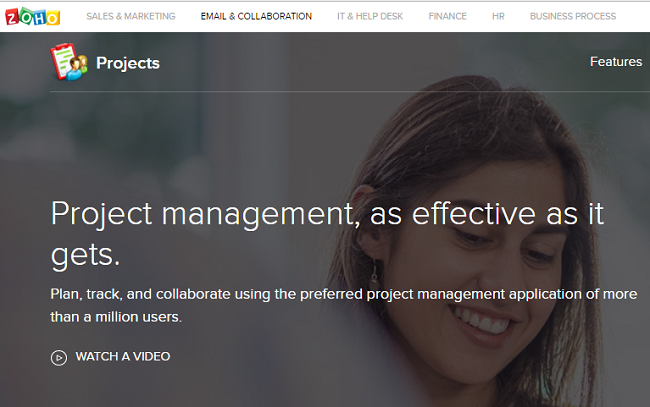Image resolution: width=650 pixels, height=407 pixels.
Task: Select Email & Collaboration in the top nav
Action: pyautogui.click(x=256, y=16)
